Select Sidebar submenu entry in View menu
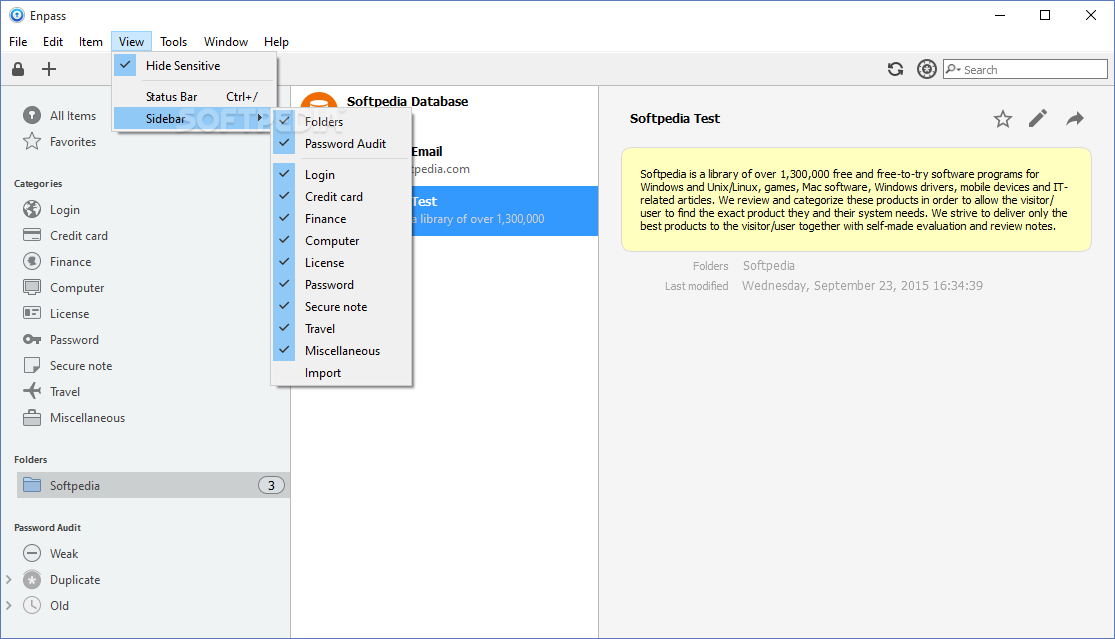Image resolution: width=1115 pixels, height=639 pixels. [x=193, y=118]
